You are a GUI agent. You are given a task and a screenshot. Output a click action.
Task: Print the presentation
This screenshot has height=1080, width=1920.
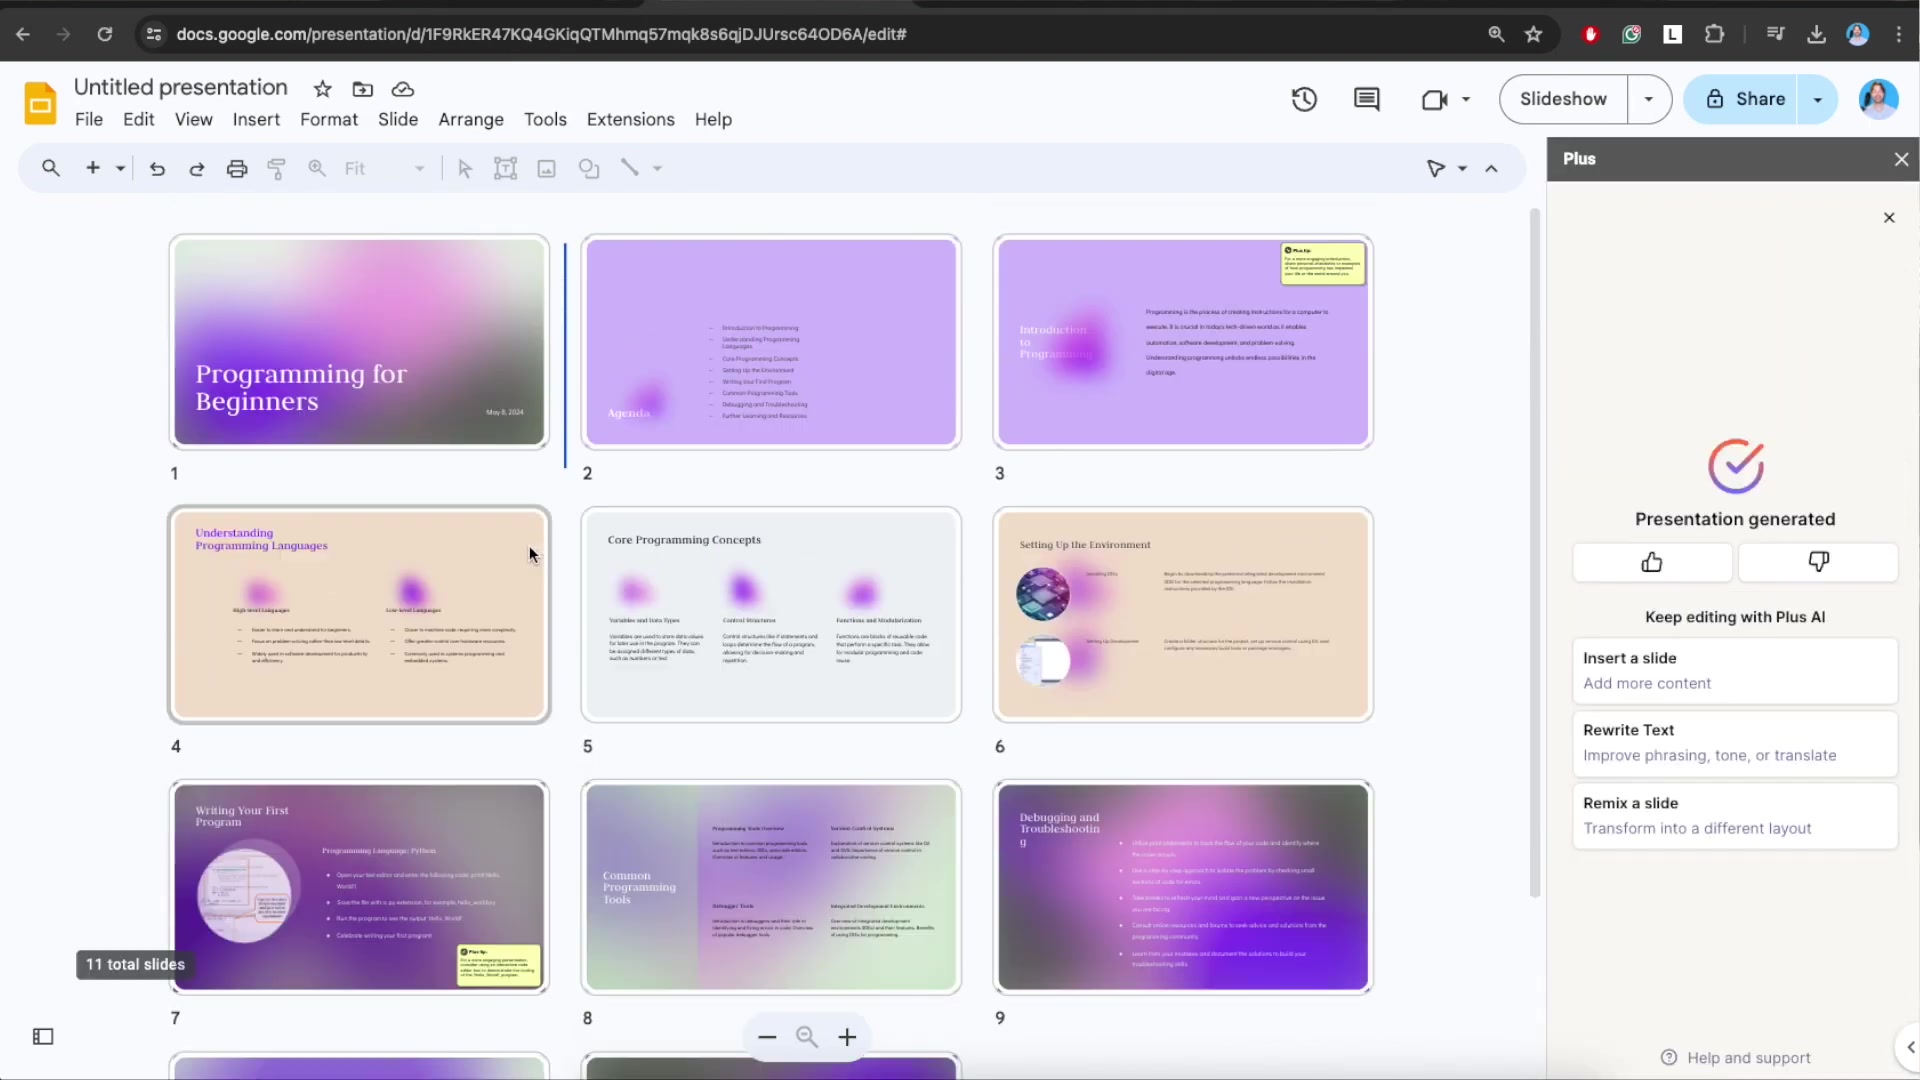[237, 168]
